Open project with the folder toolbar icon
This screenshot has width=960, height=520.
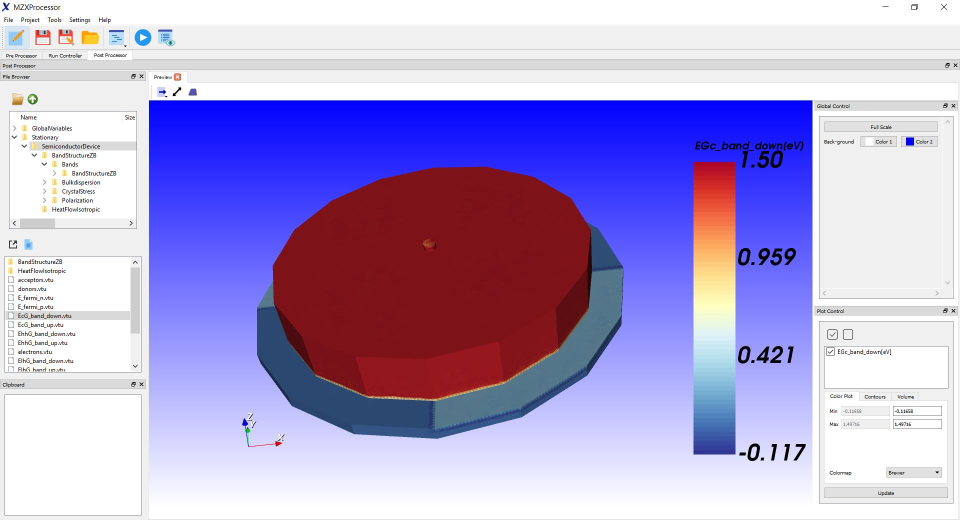coord(90,38)
